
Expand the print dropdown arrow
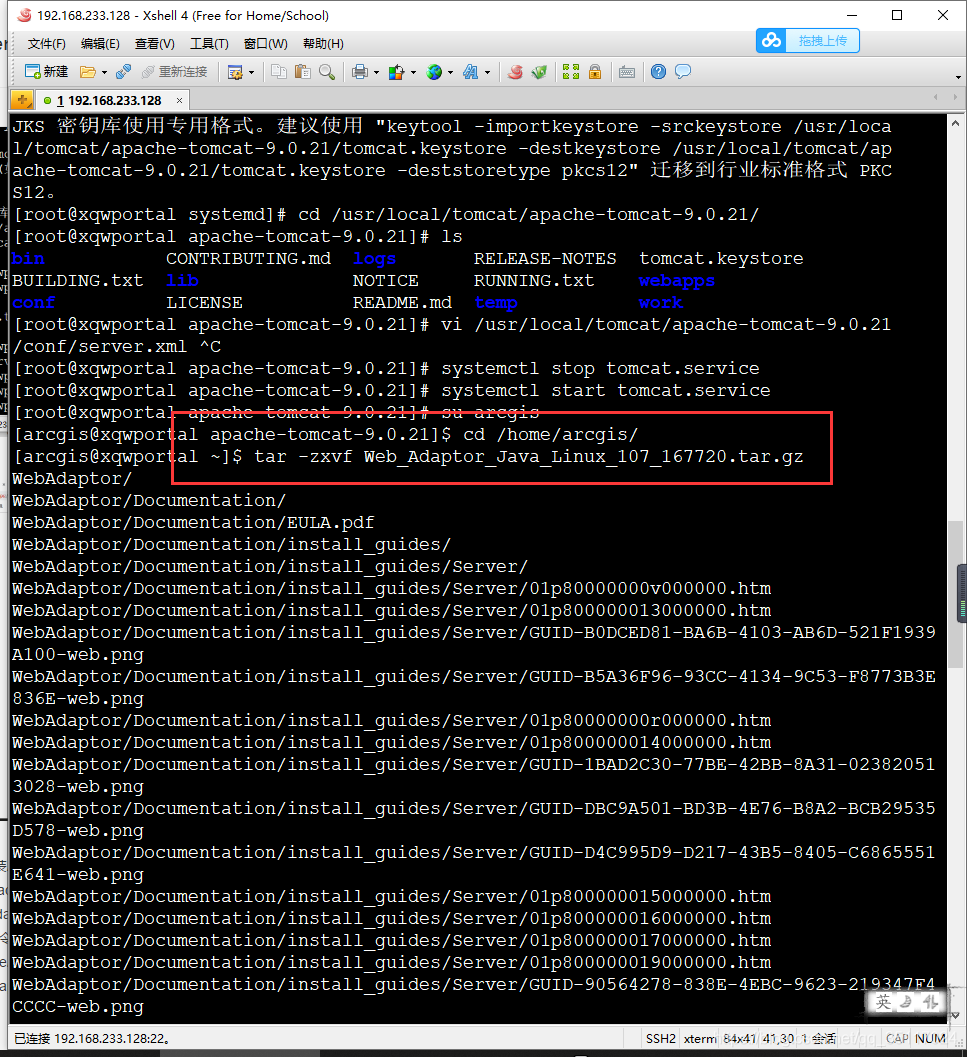pos(376,72)
